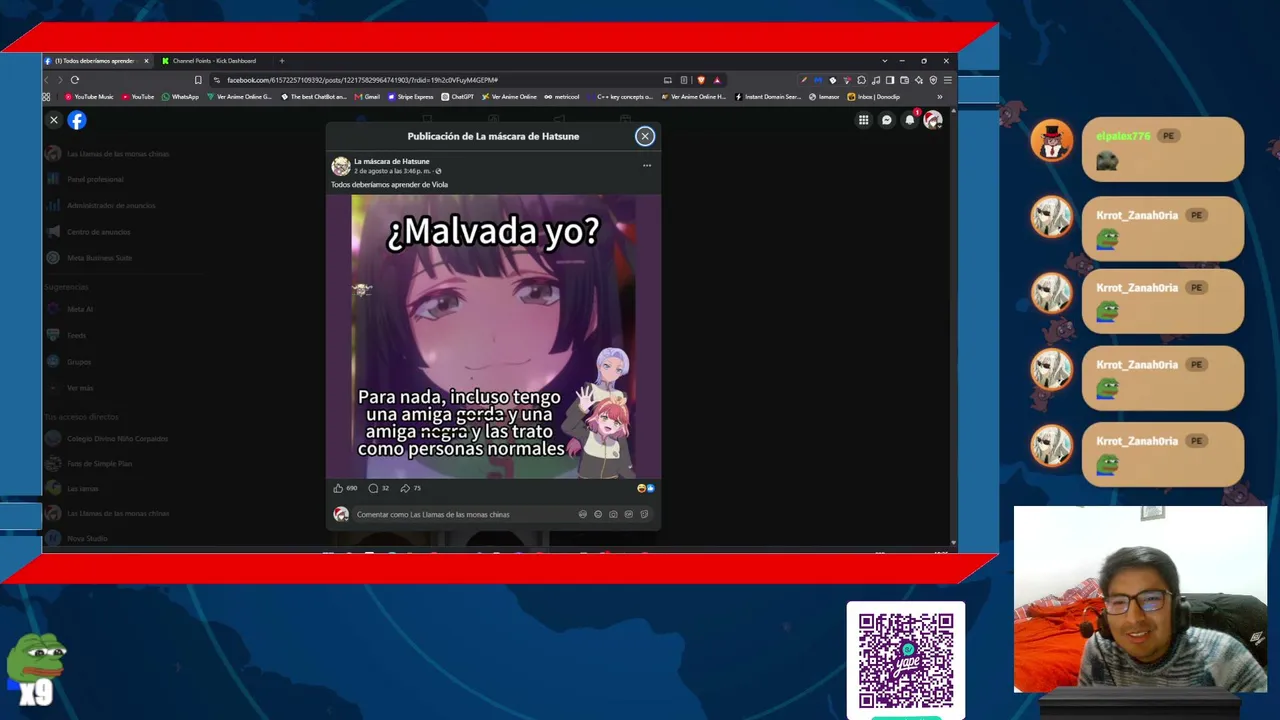Open the browser sidebar panel icon
Image resolution: width=1280 pixels, height=720 pixels.
(x=890, y=80)
